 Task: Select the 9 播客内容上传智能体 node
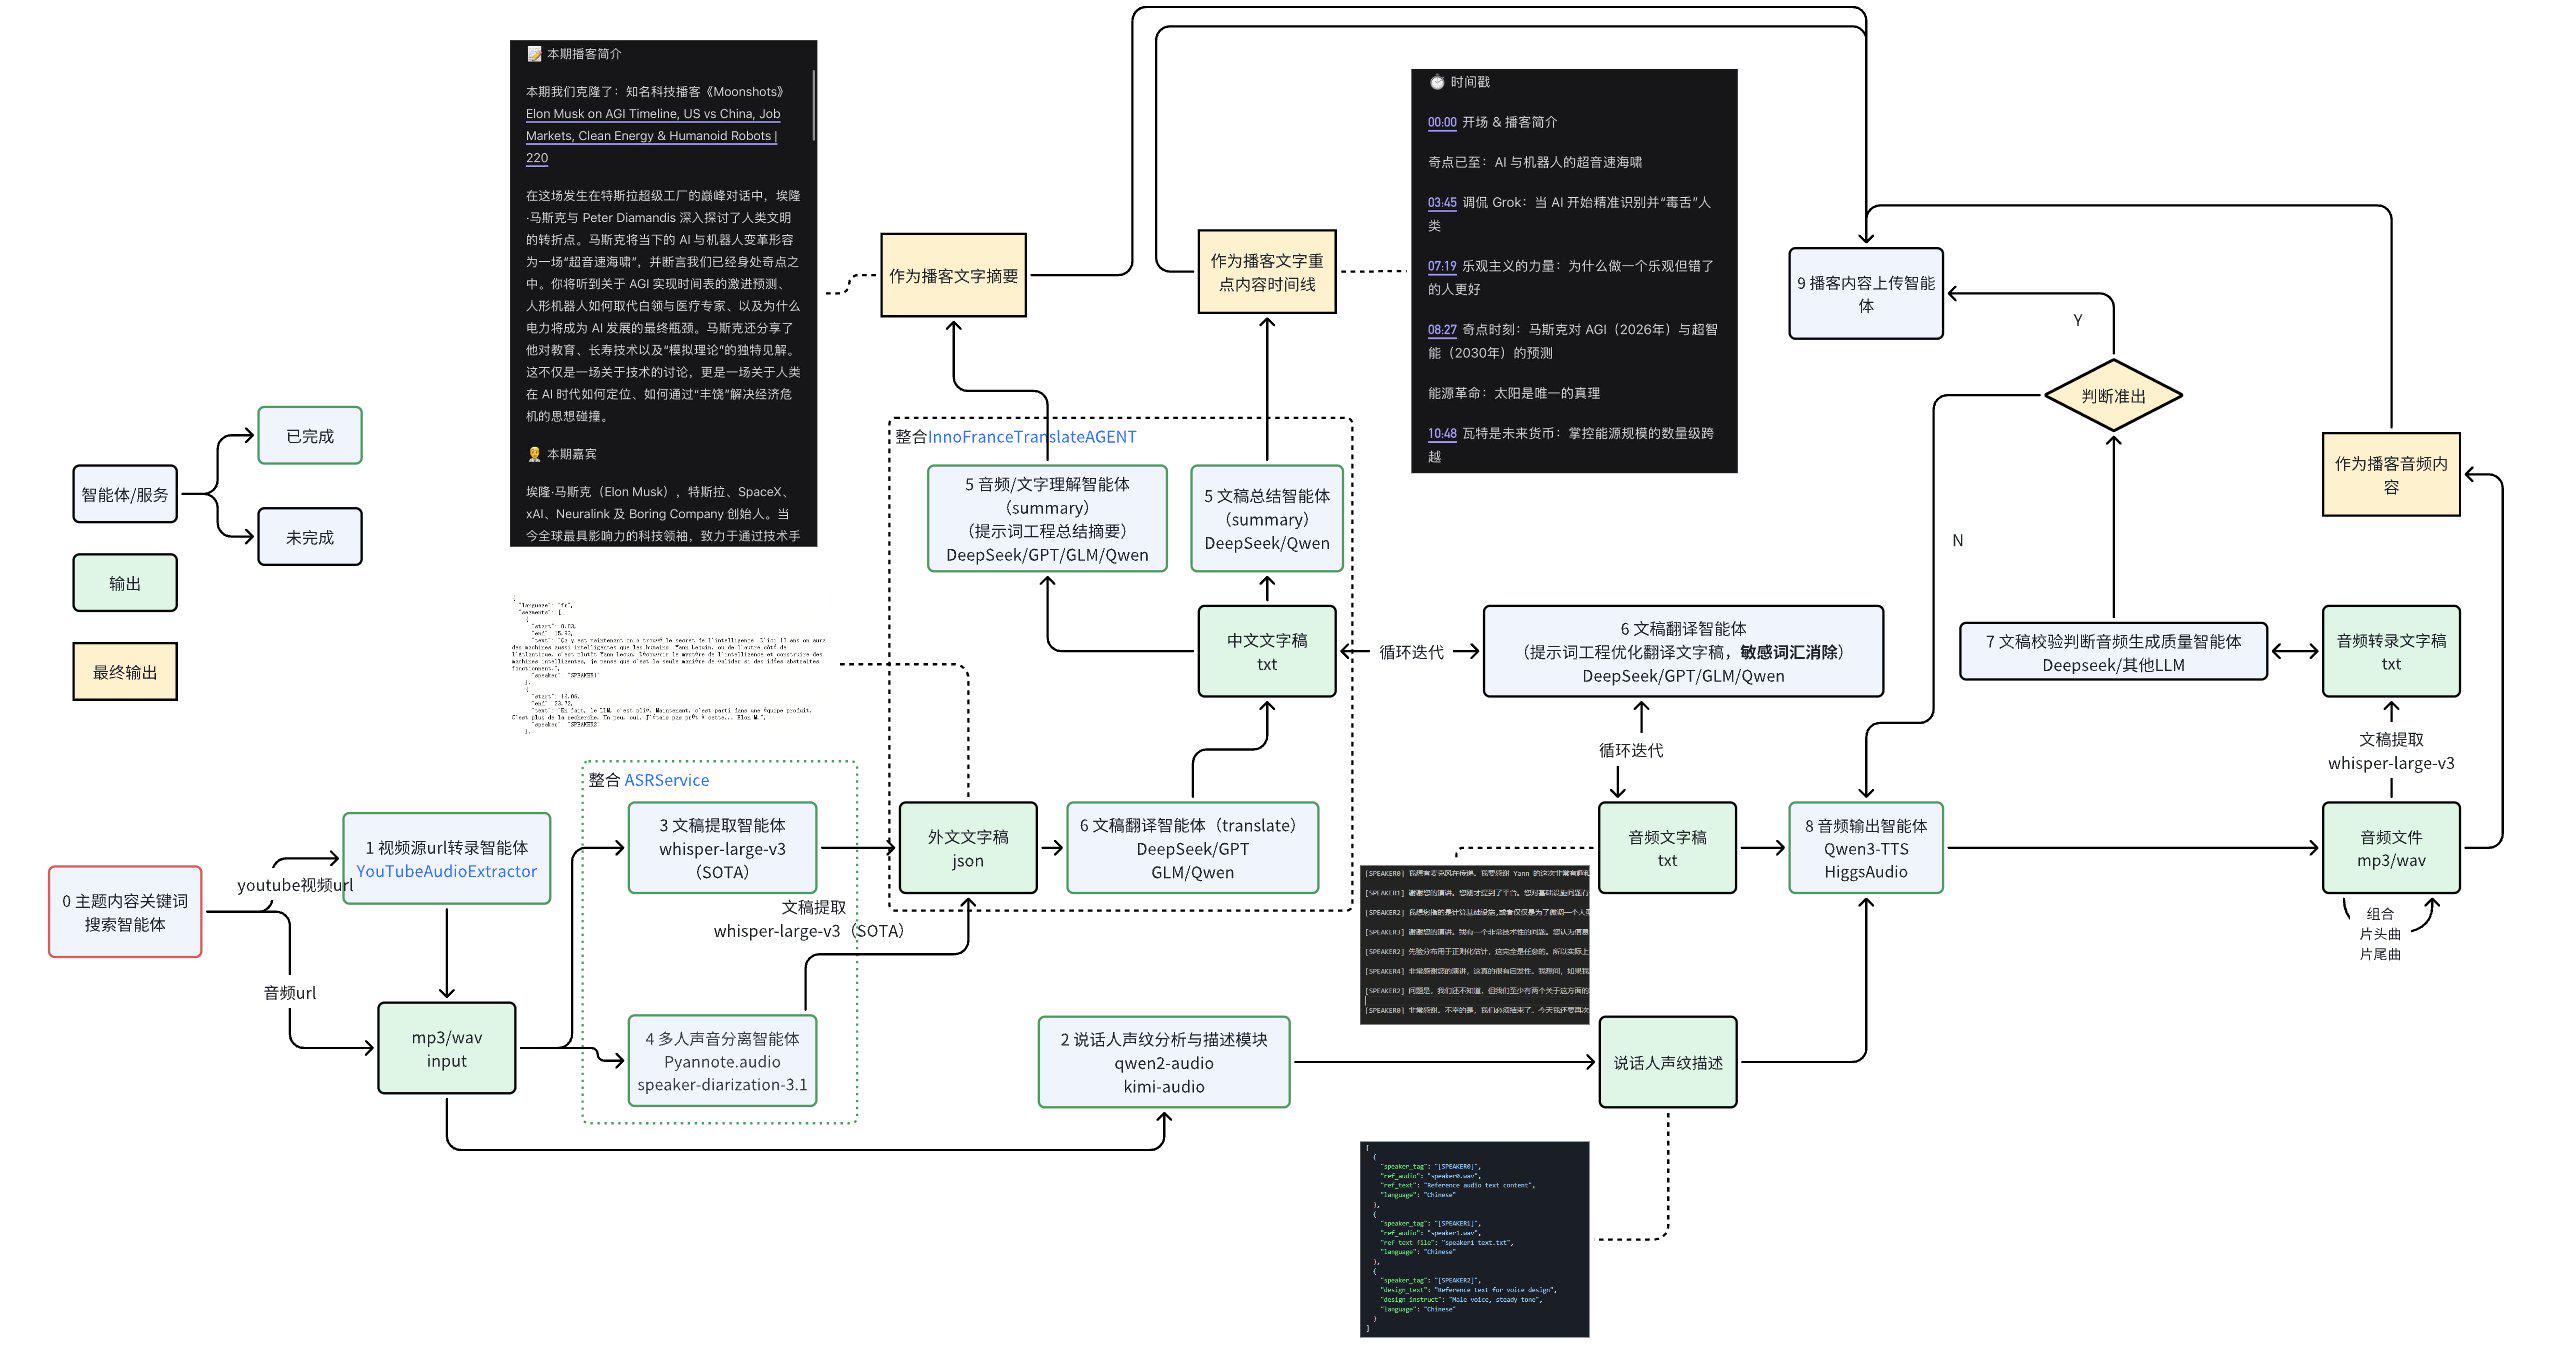(1865, 294)
